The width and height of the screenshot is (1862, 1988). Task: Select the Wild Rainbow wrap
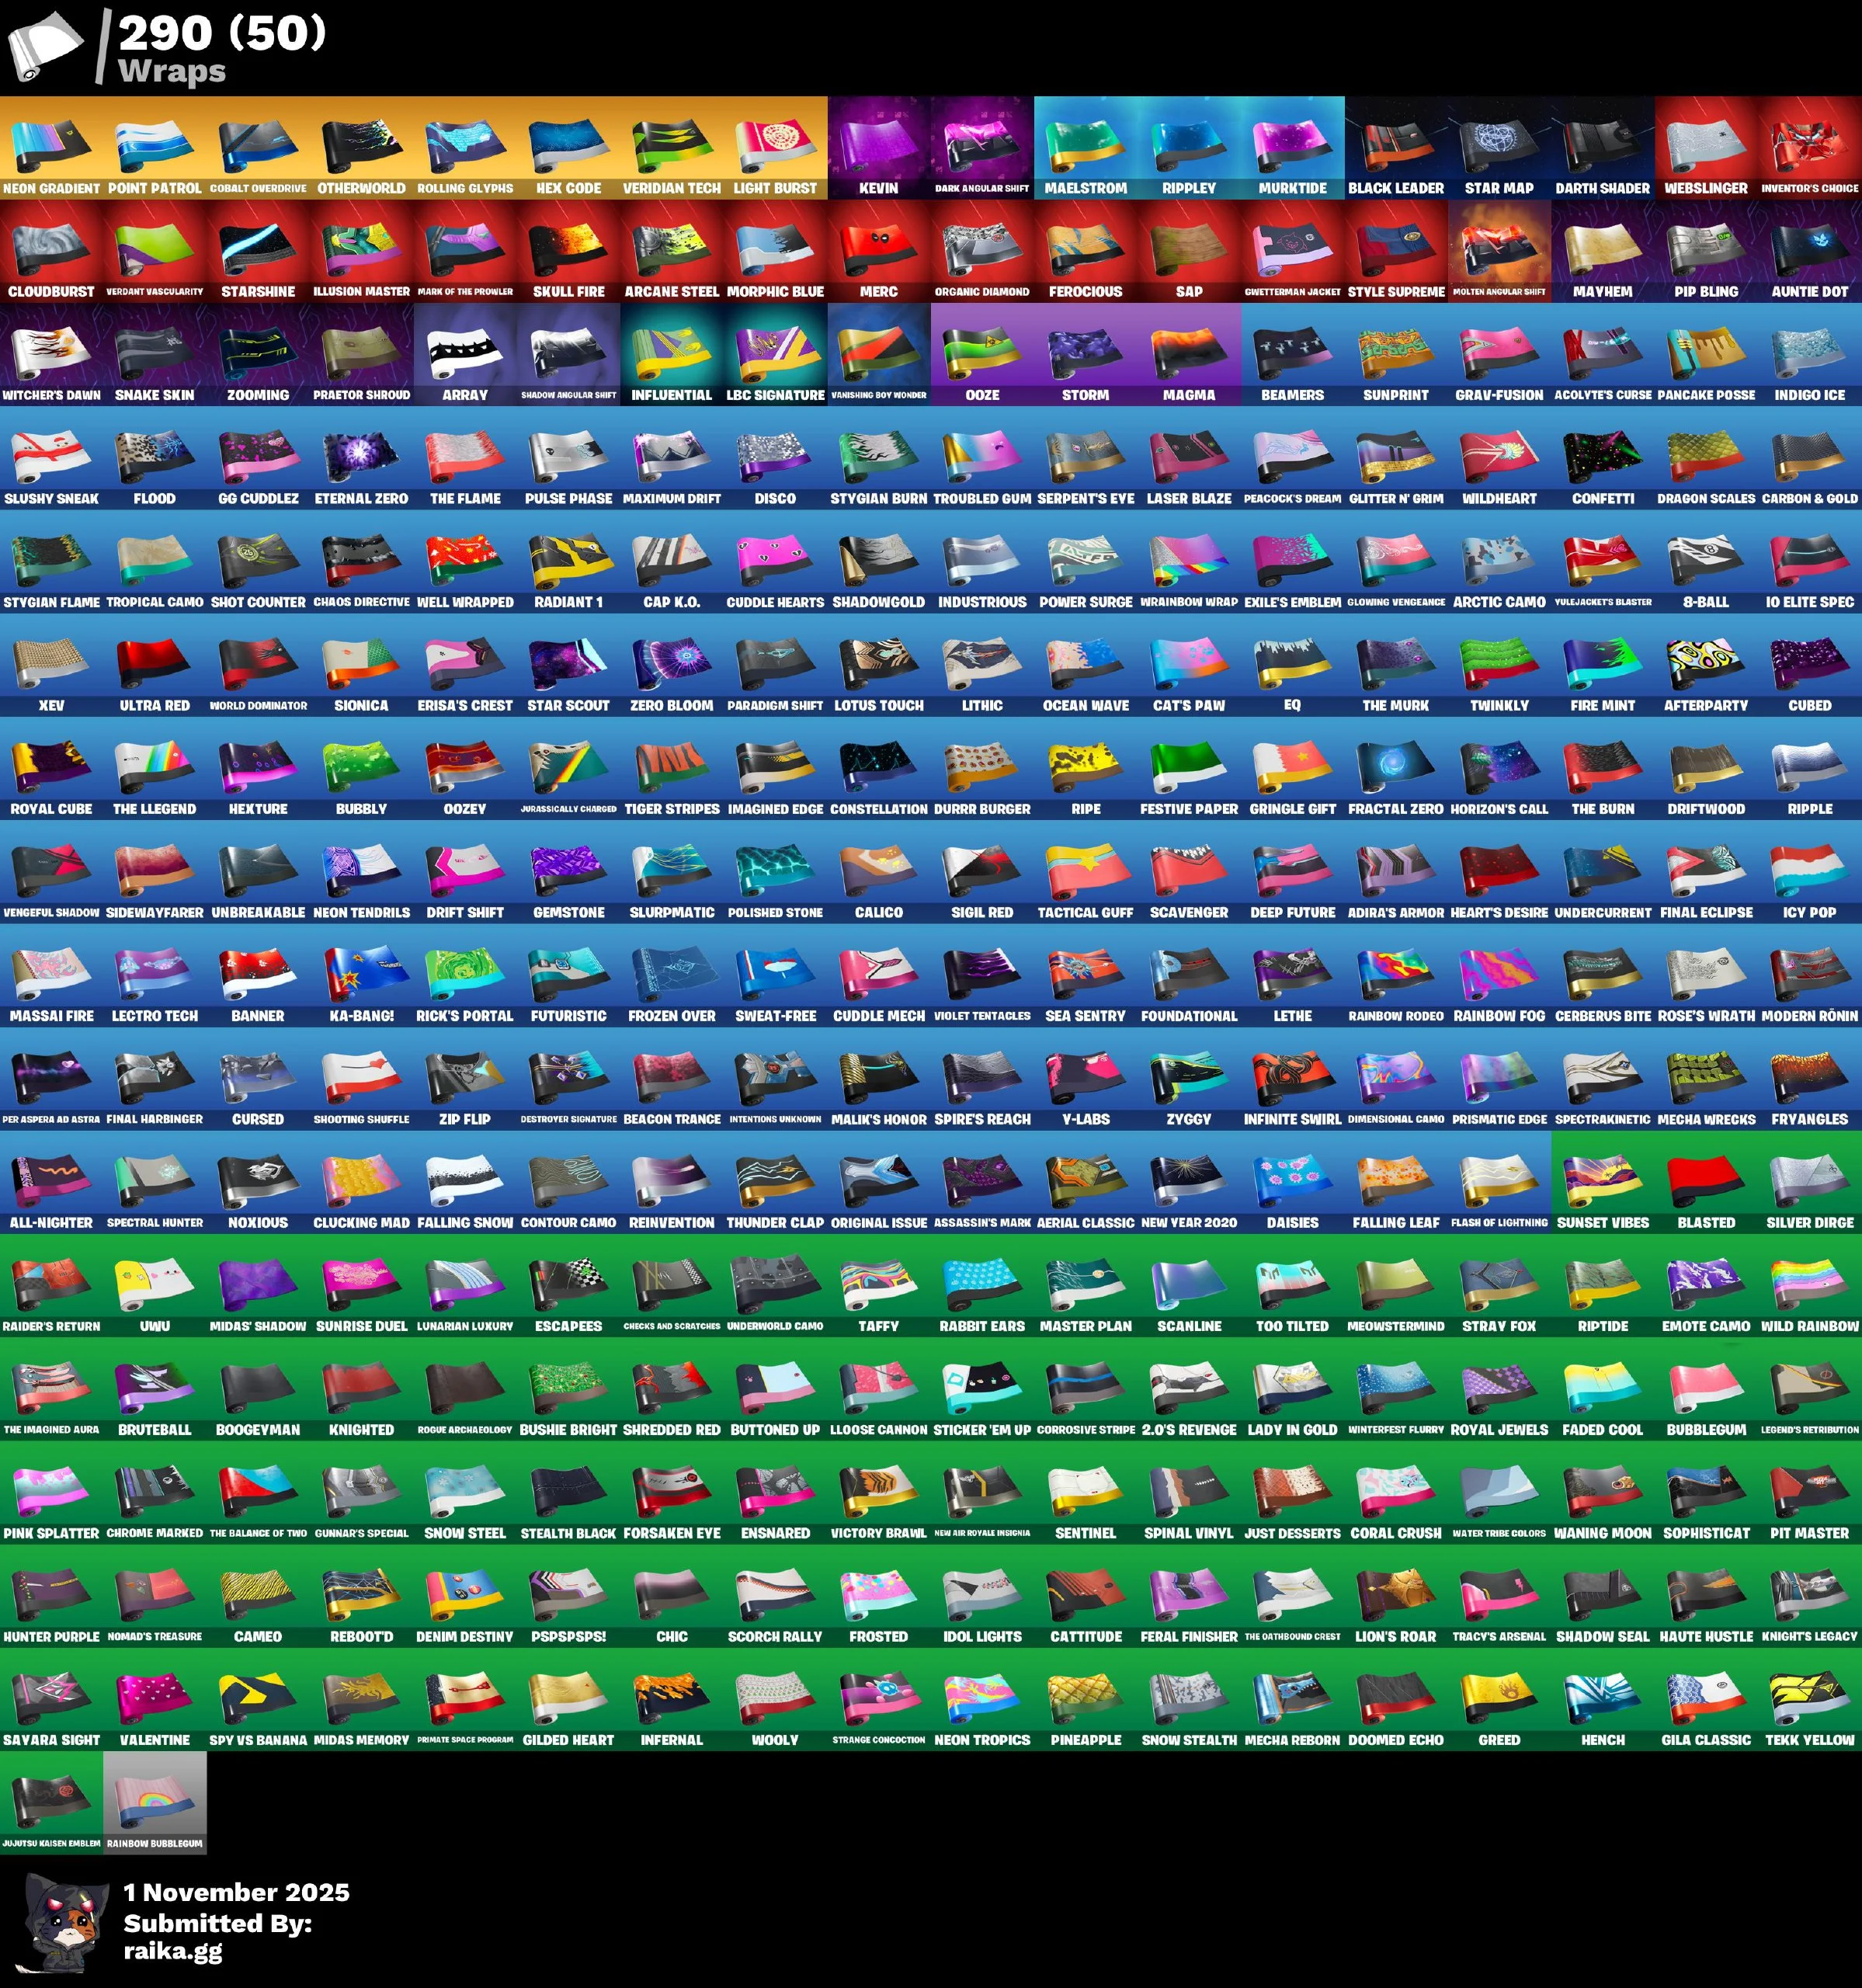click(x=1809, y=1284)
